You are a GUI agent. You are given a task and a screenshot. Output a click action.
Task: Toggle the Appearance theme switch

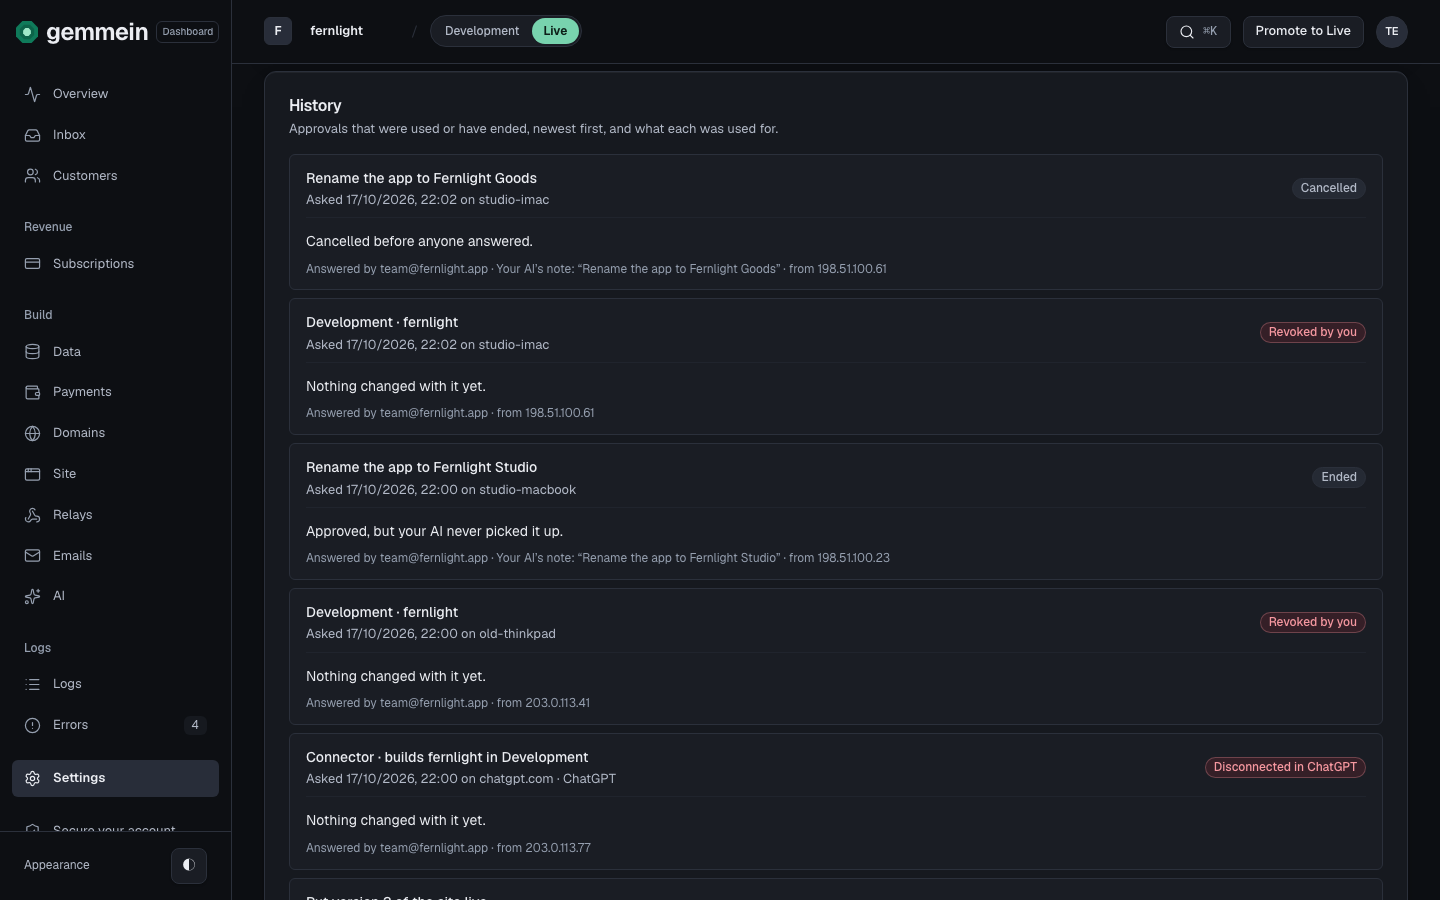click(x=189, y=865)
